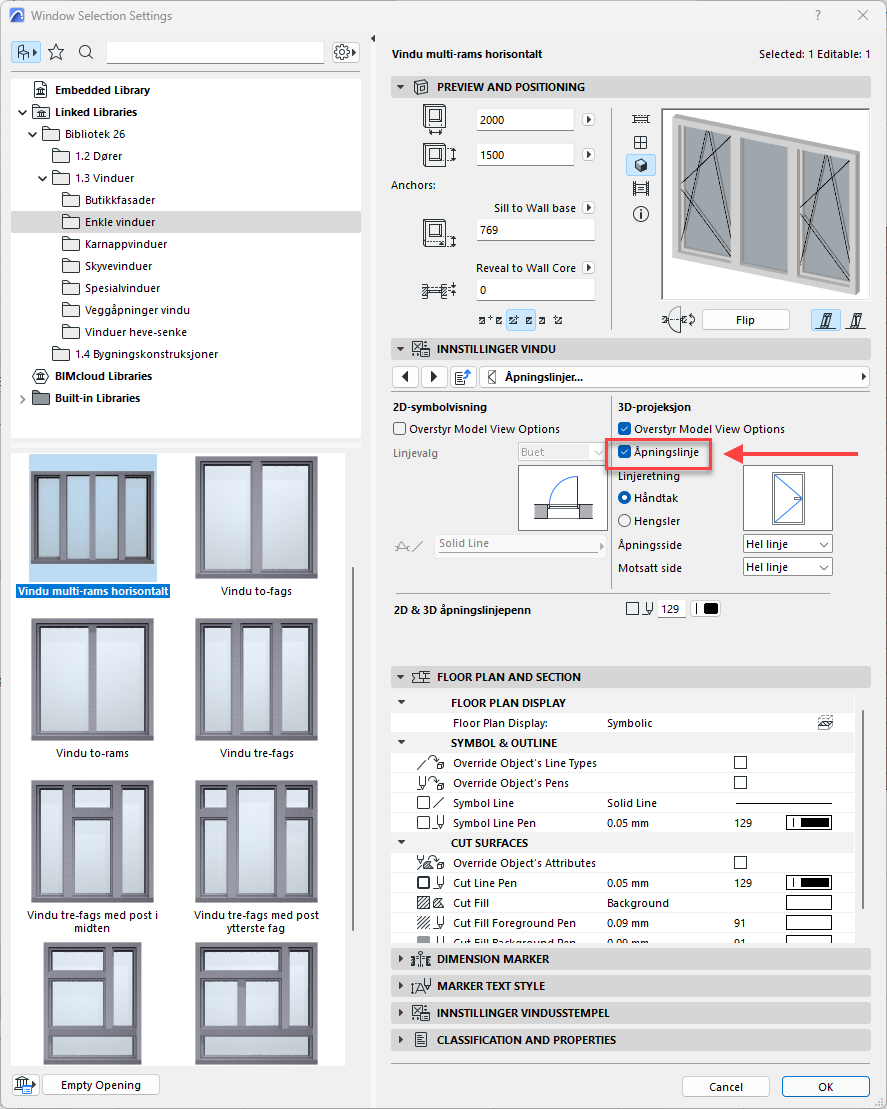This screenshot has height=1109, width=887.
Task: Click the Flip button
Action: tap(745, 320)
